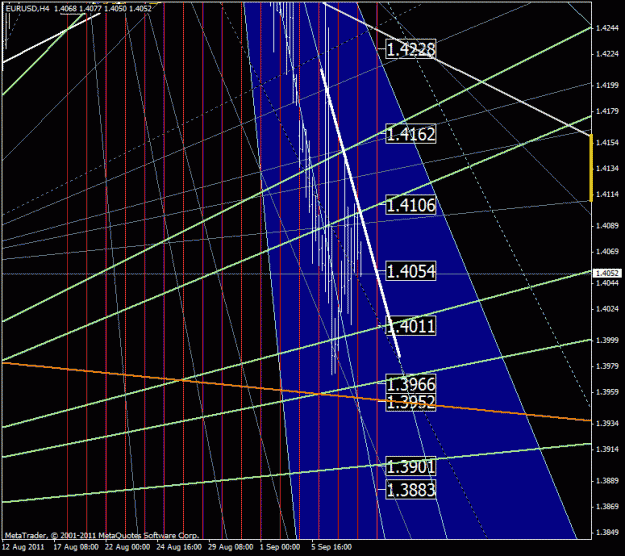Click the 1.3979 price axis value
The height and width of the screenshot is (556, 625).
[607, 366]
